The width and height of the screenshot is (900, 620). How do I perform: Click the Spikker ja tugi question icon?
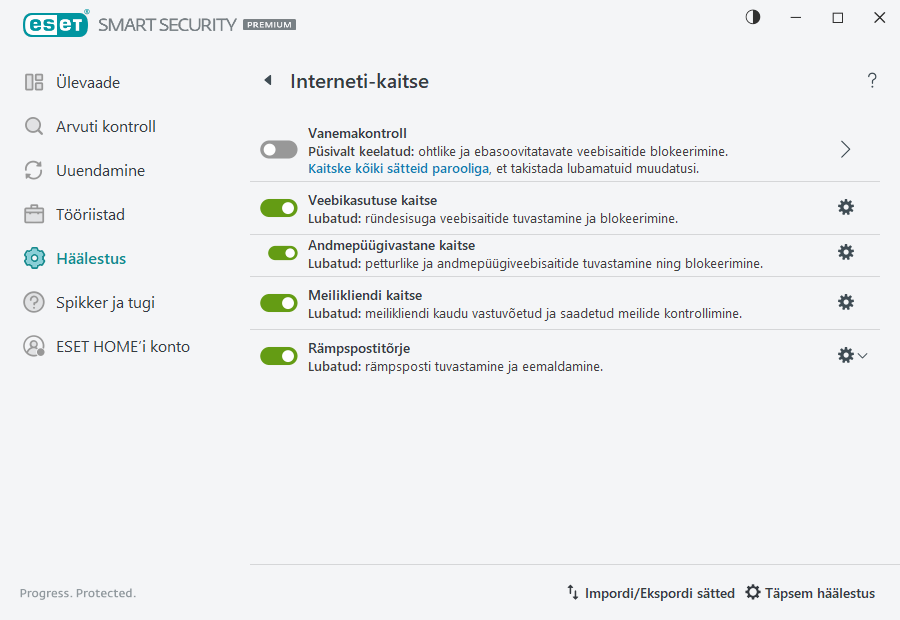34,302
